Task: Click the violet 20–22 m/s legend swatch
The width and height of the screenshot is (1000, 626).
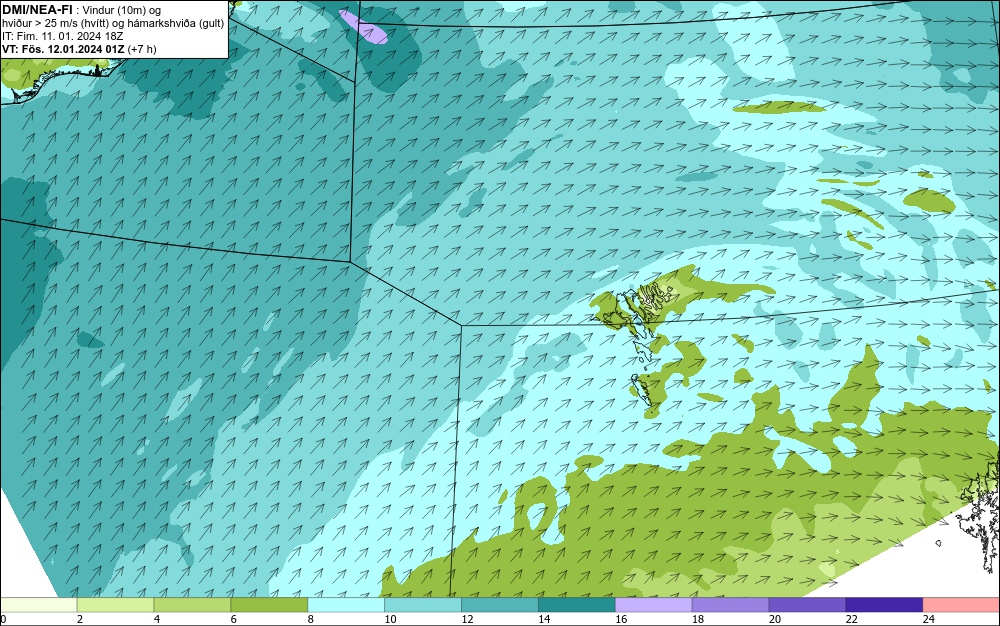Action: pyautogui.click(x=807, y=604)
